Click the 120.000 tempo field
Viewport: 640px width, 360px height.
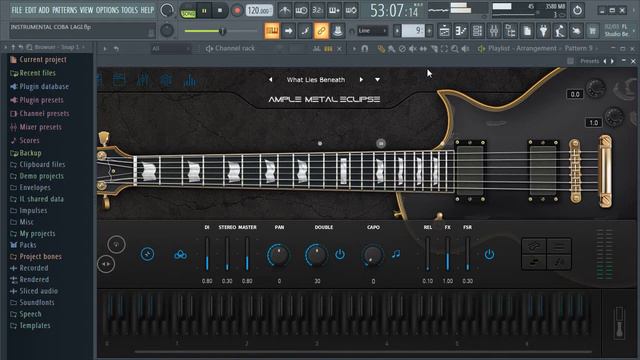click(259, 11)
